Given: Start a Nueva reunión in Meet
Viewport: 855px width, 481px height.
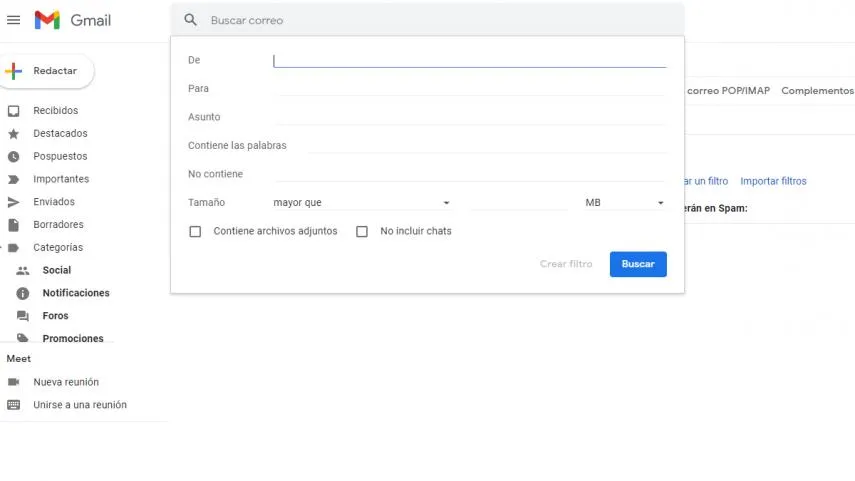Looking at the screenshot, I should pos(66,382).
